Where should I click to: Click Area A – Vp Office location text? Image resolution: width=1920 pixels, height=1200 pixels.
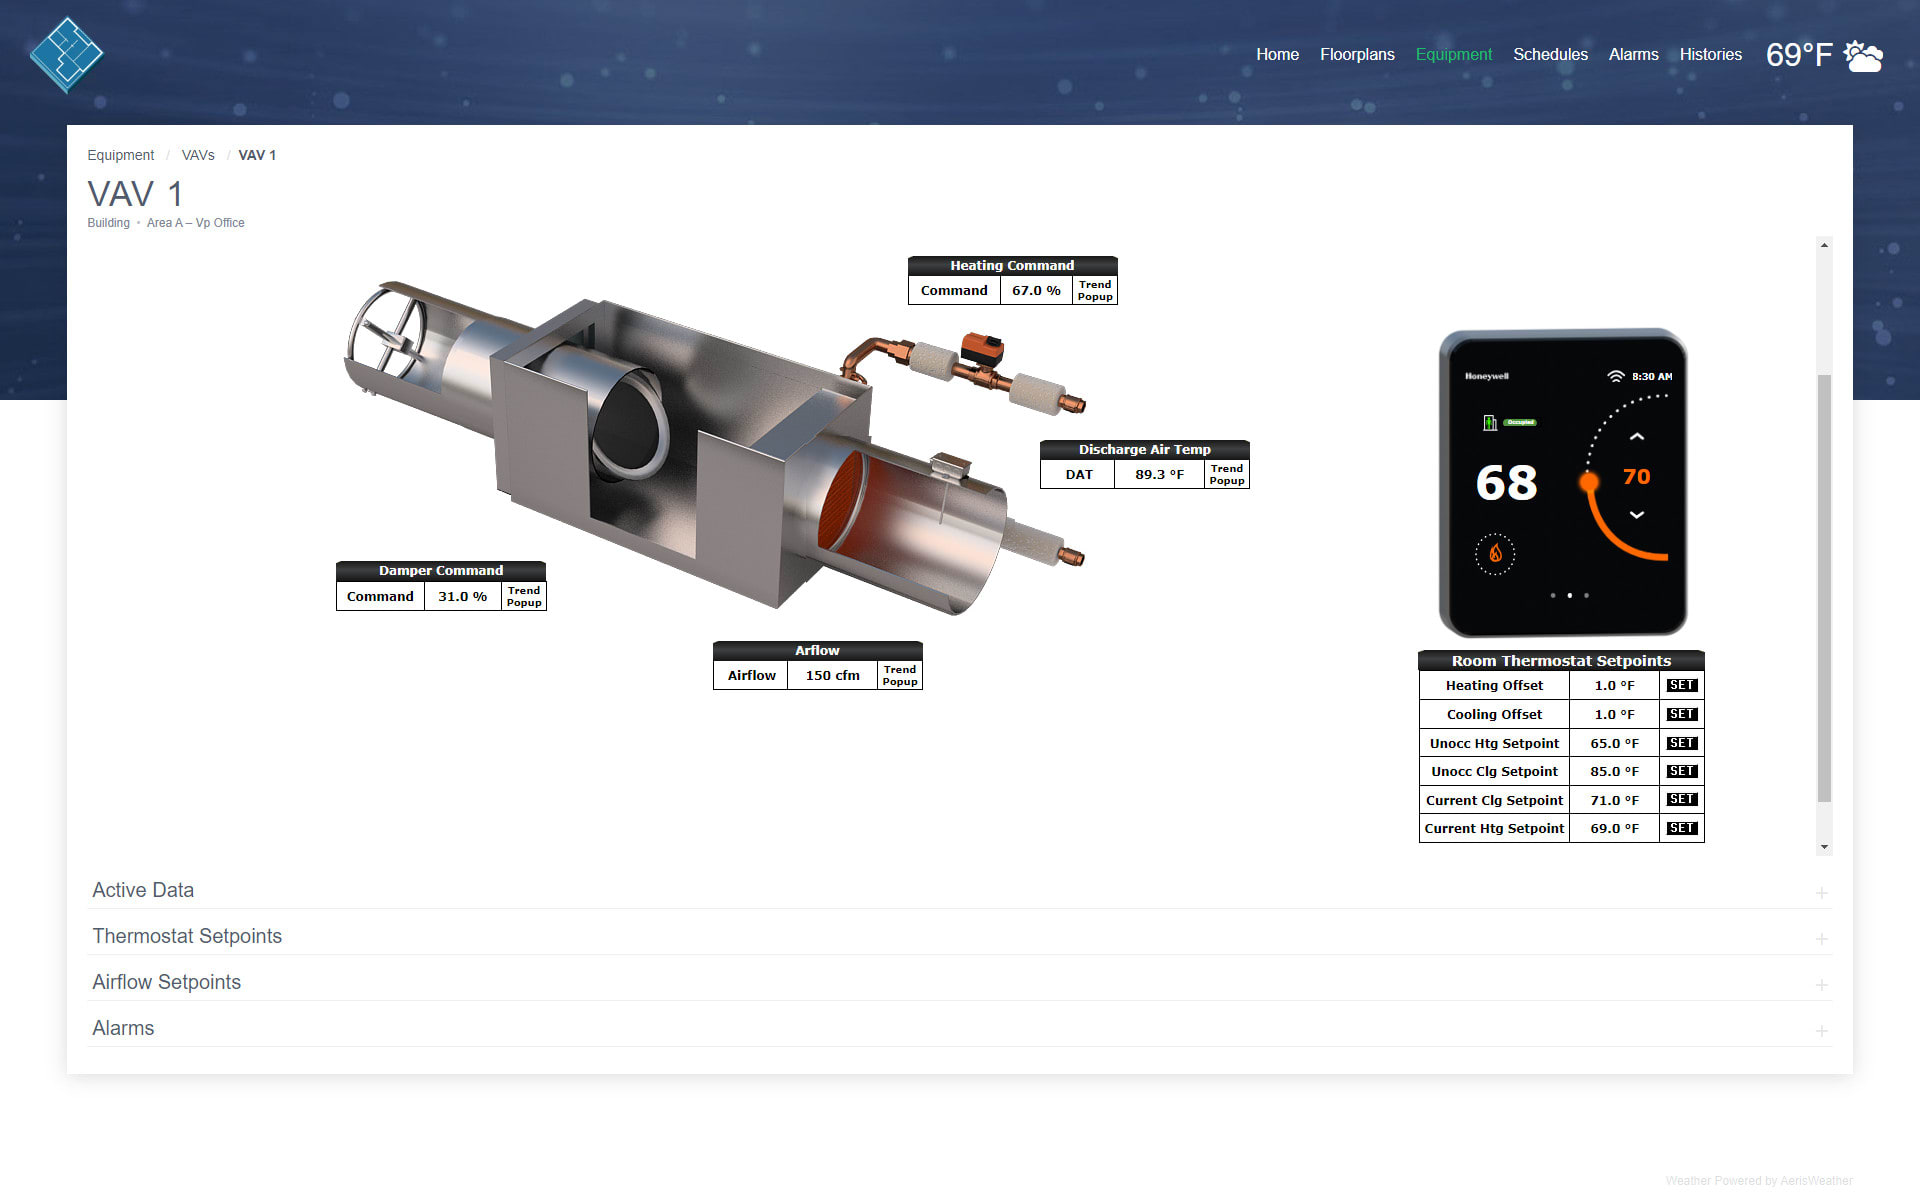(x=195, y=223)
